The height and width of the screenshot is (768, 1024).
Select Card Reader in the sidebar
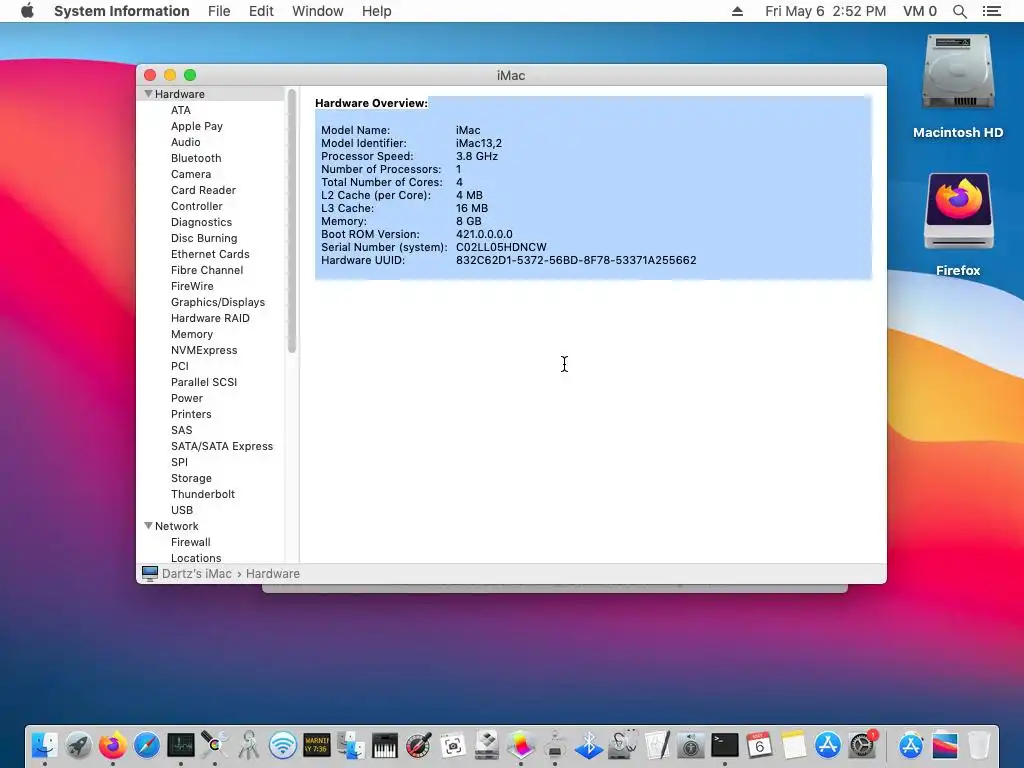click(203, 190)
